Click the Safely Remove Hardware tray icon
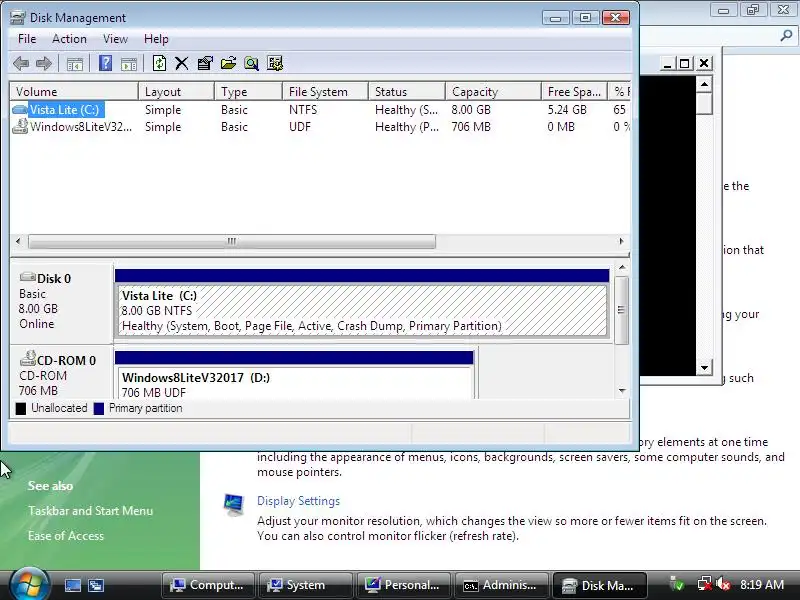Screen dimensions: 800x600 (x=677, y=584)
